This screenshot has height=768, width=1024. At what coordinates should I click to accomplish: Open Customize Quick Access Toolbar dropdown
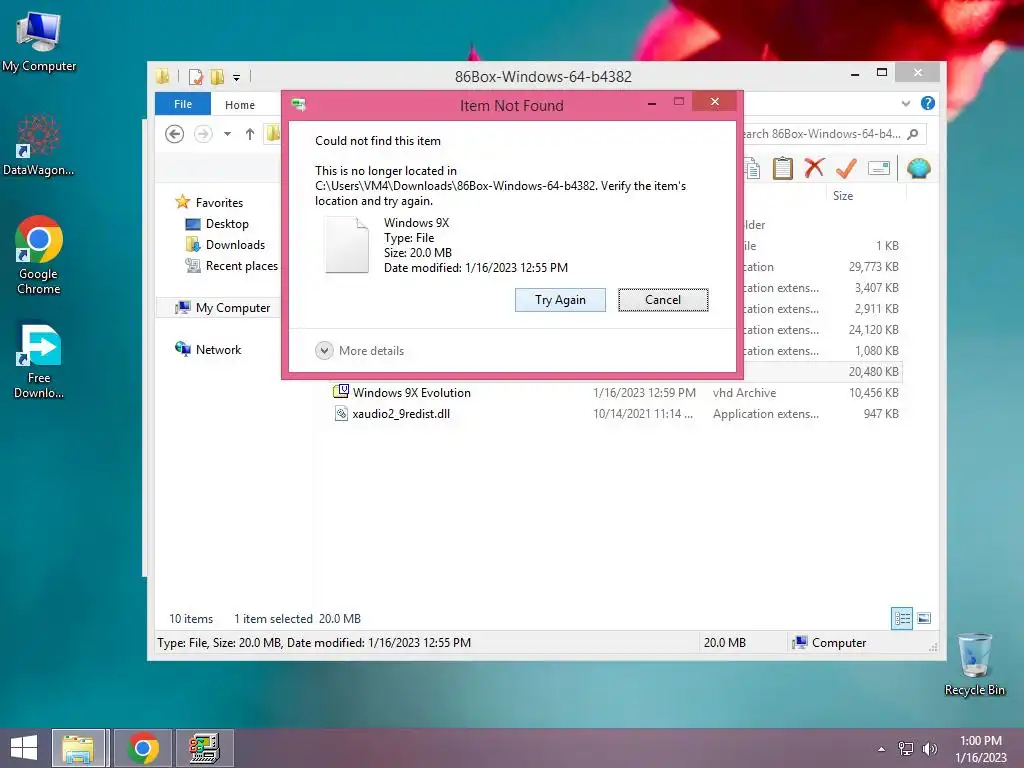pyautogui.click(x=236, y=77)
